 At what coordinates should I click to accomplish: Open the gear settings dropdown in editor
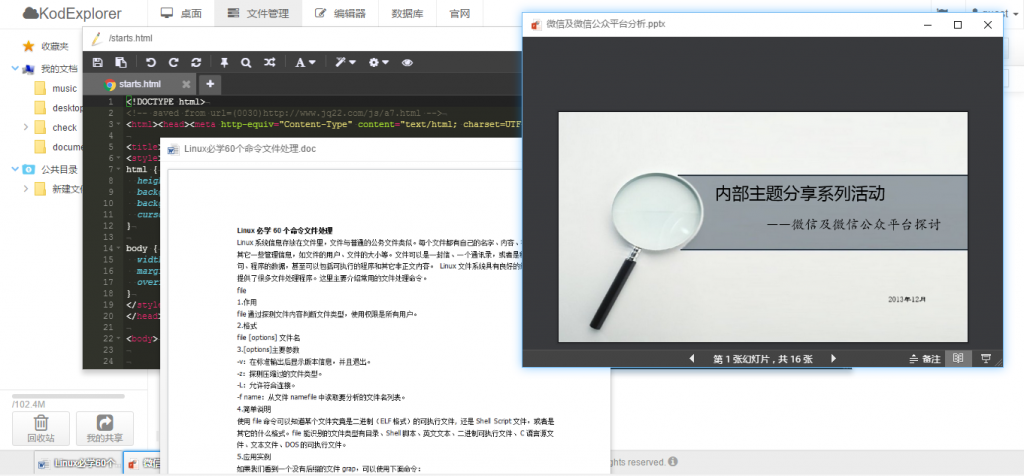[379, 62]
